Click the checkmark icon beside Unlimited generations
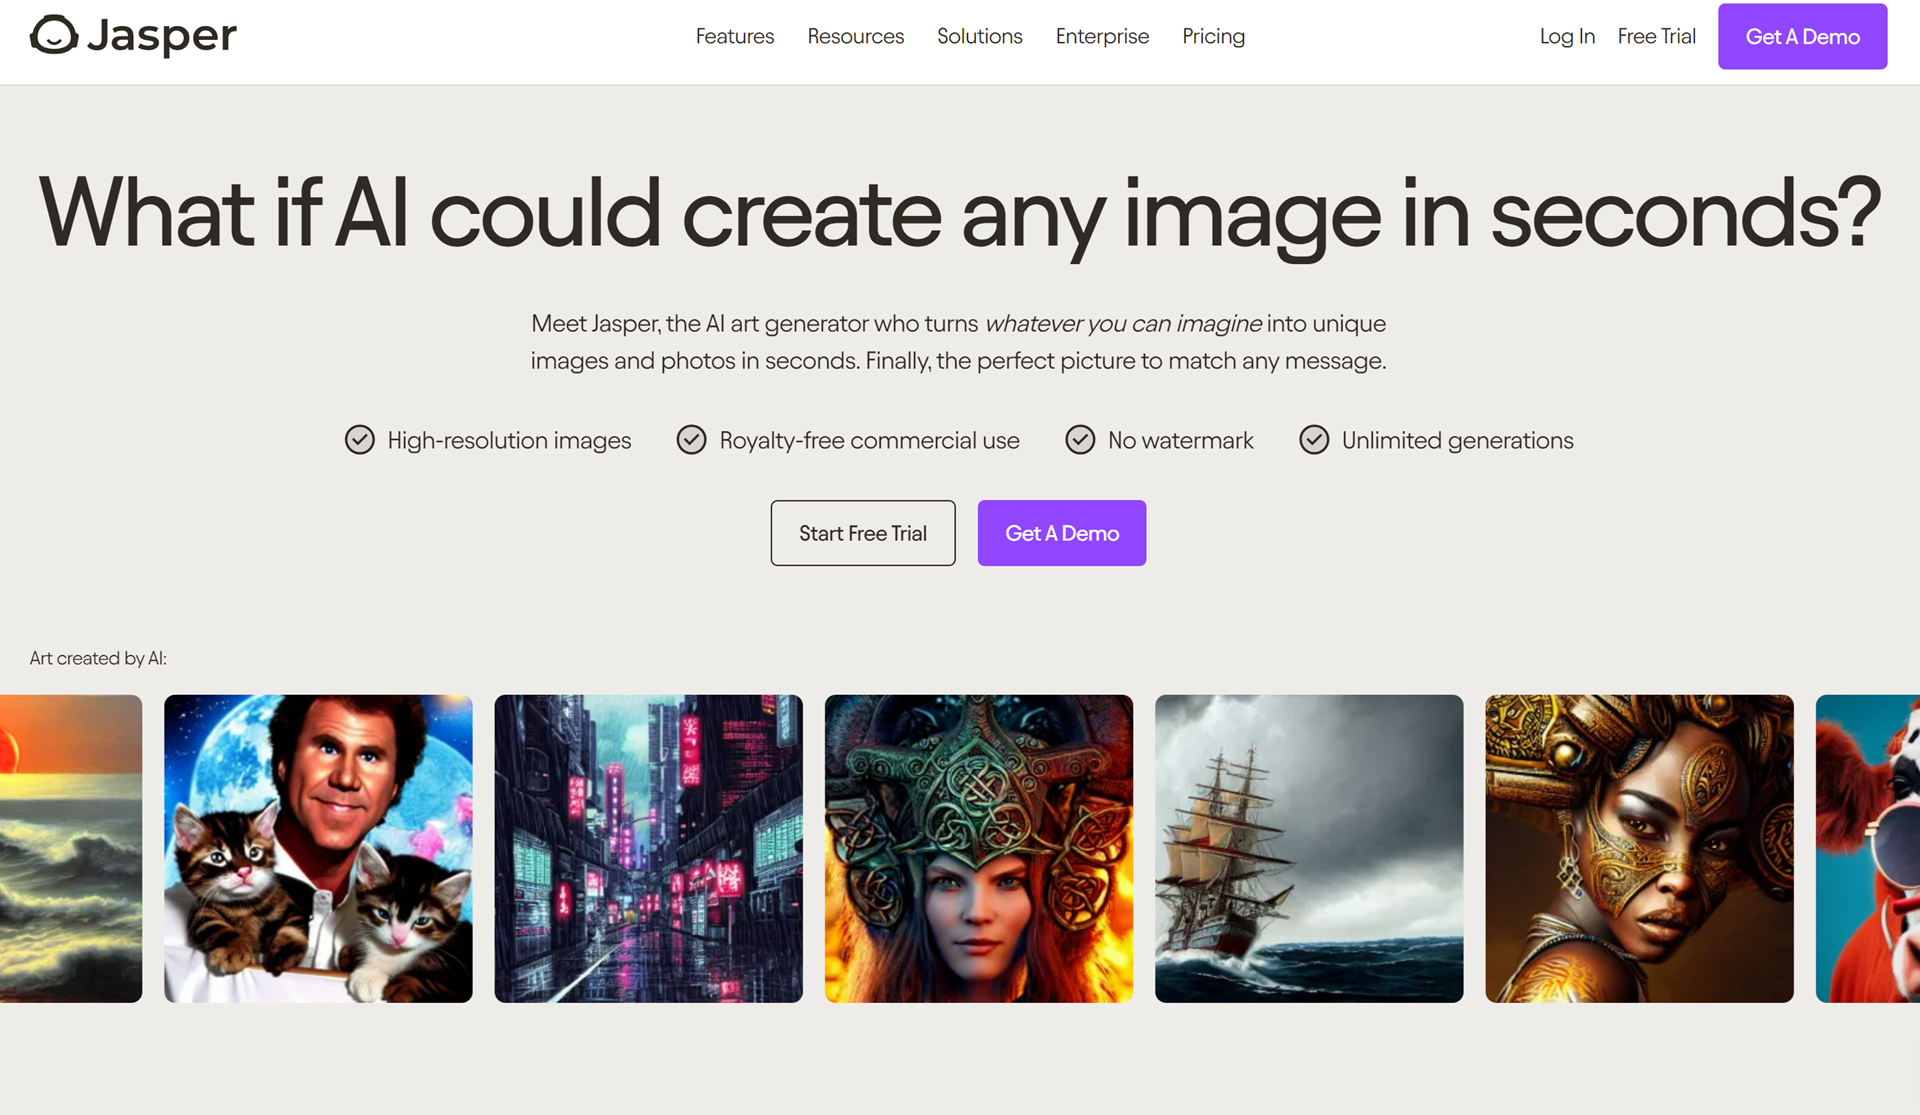This screenshot has width=1920, height=1115. pyautogui.click(x=1314, y=440)
